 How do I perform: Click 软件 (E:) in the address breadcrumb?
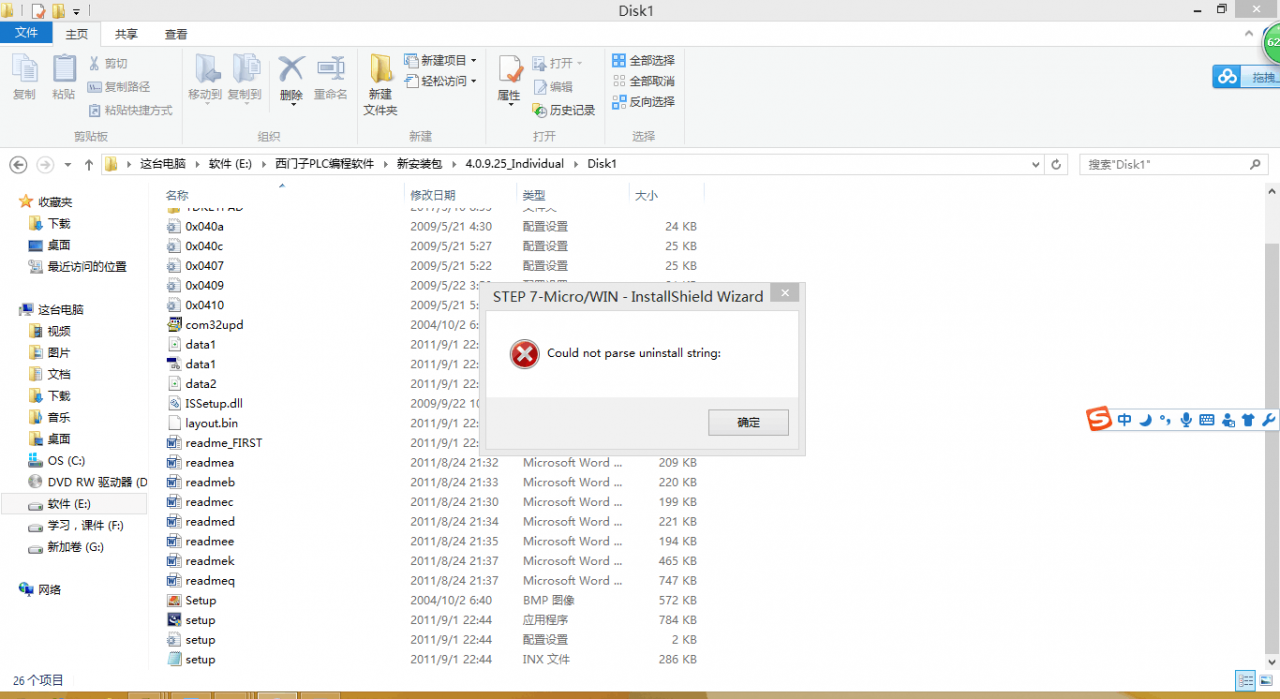click(230, 164)
